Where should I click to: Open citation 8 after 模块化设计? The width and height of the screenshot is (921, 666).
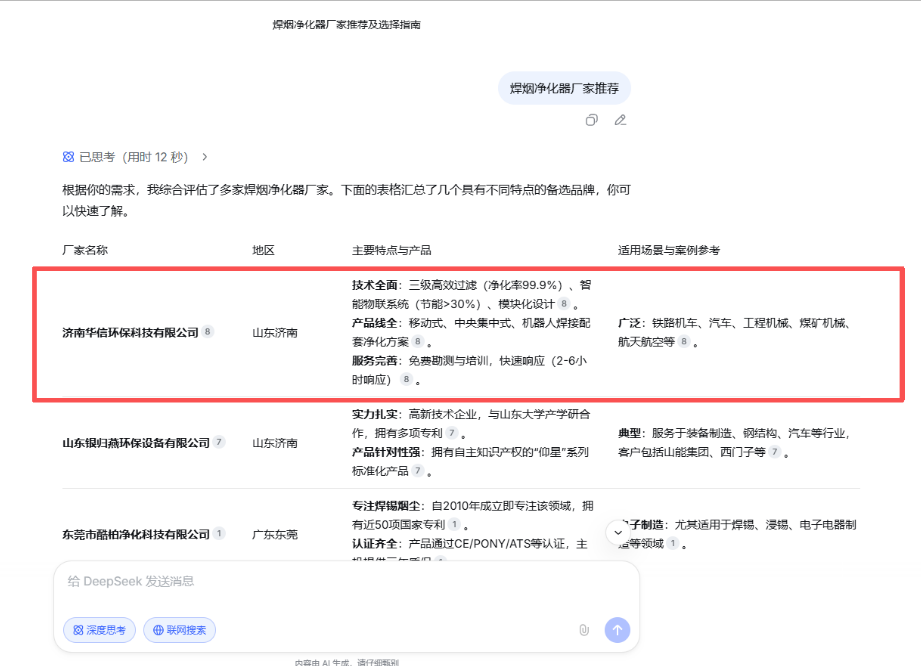click(564, 303)
